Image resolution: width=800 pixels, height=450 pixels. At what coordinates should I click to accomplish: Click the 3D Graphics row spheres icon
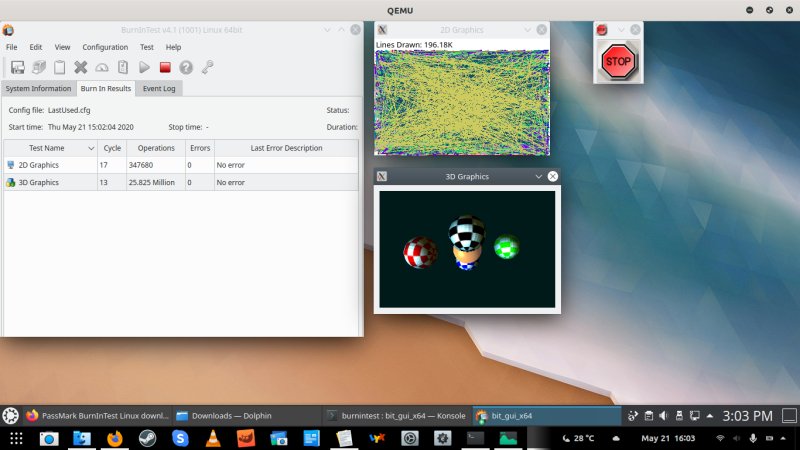[x=11, y=182]
